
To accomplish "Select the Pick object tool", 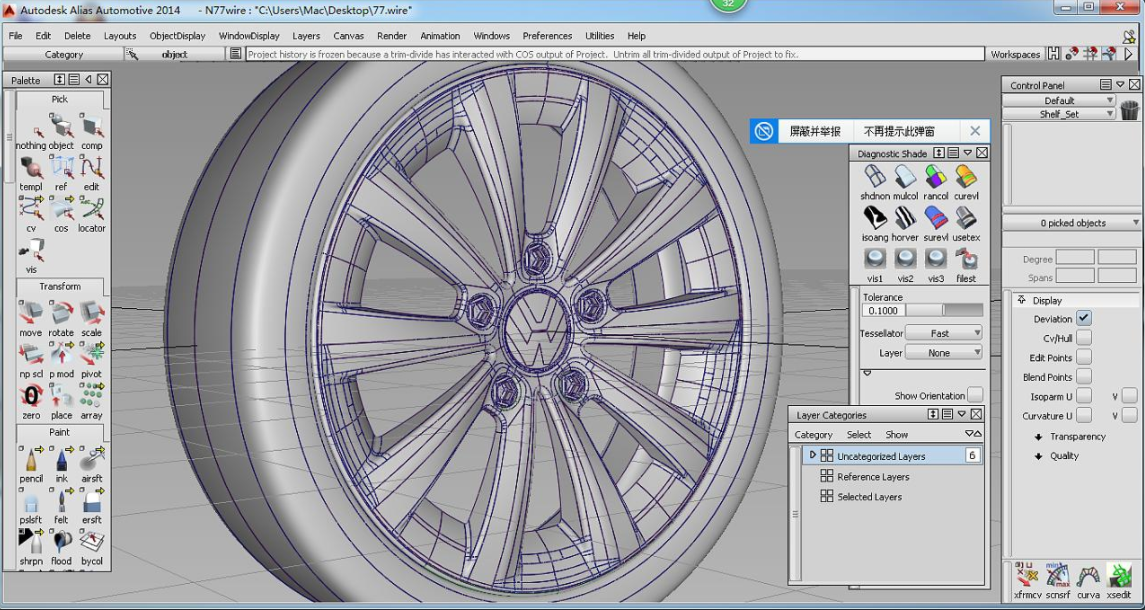I will coord(61,131).
